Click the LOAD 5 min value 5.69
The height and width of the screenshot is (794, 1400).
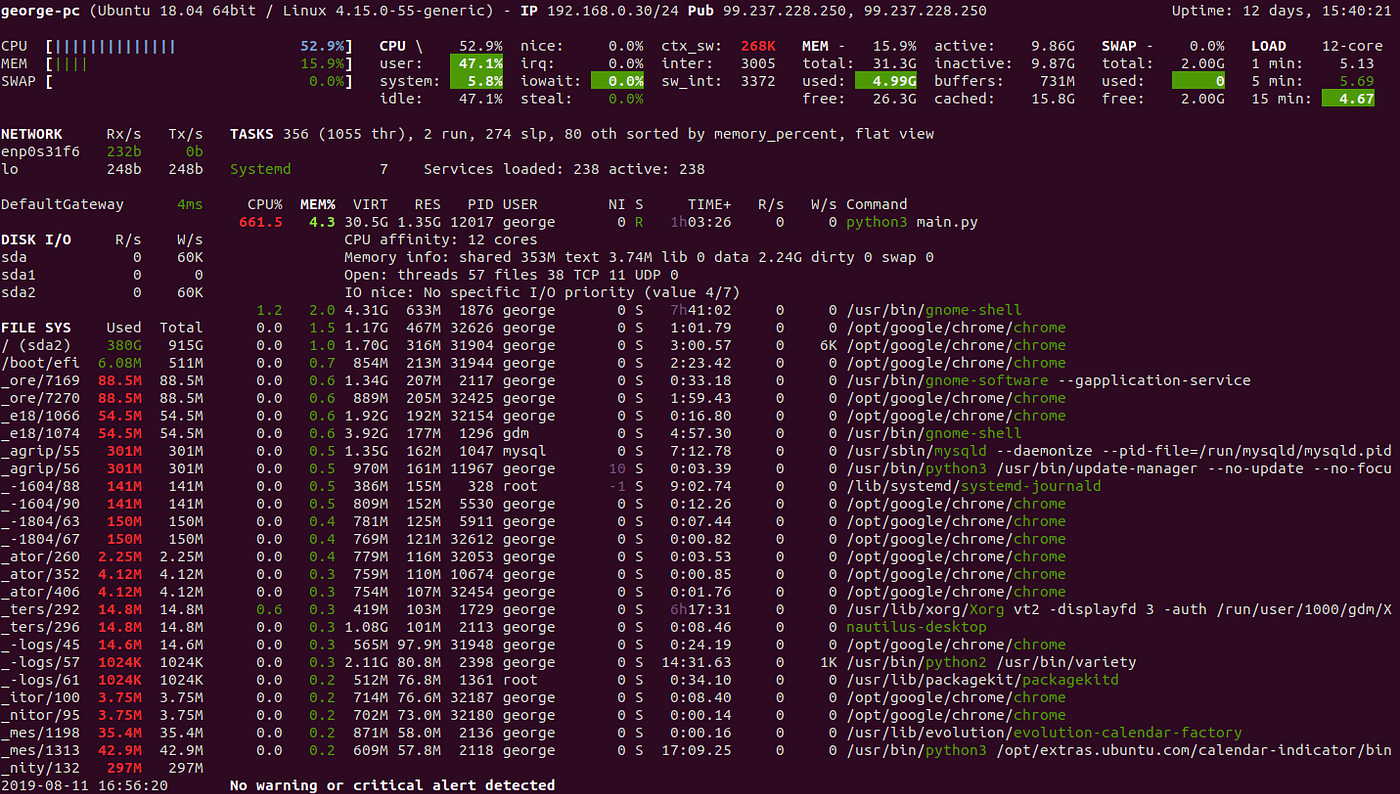(1355, 81)
